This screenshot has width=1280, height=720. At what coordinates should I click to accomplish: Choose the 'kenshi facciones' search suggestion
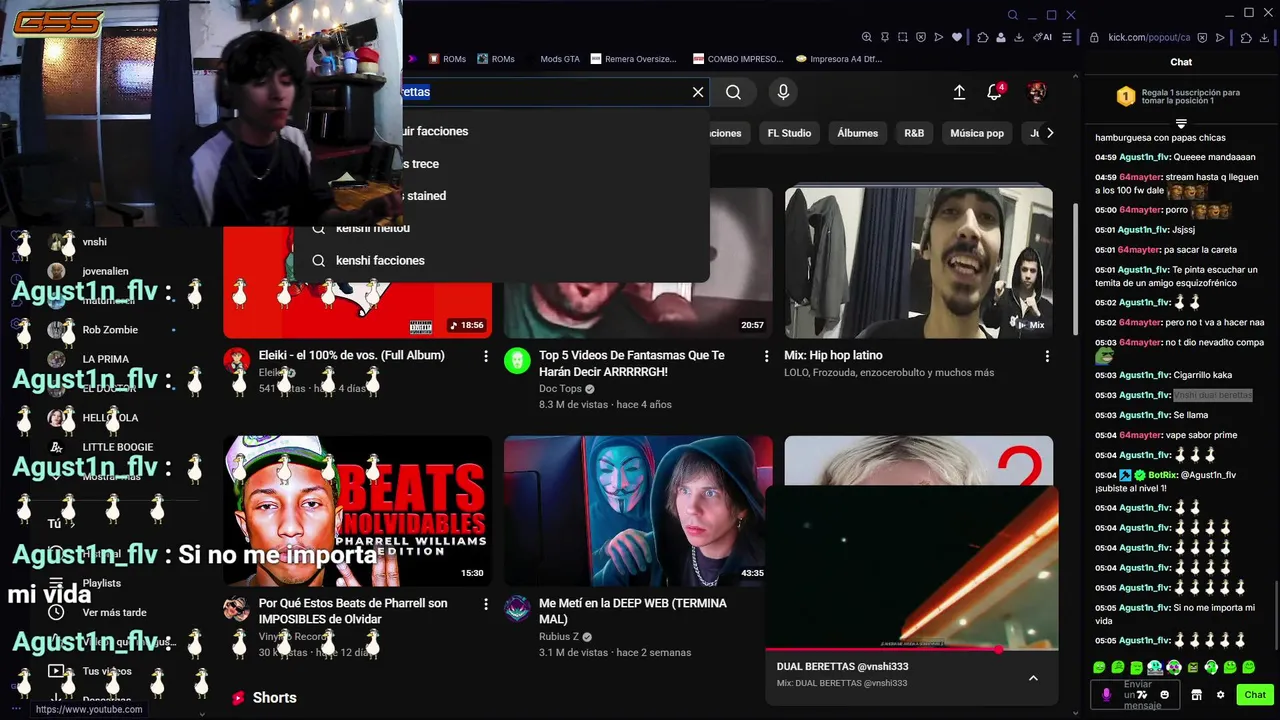coord(500,260)
